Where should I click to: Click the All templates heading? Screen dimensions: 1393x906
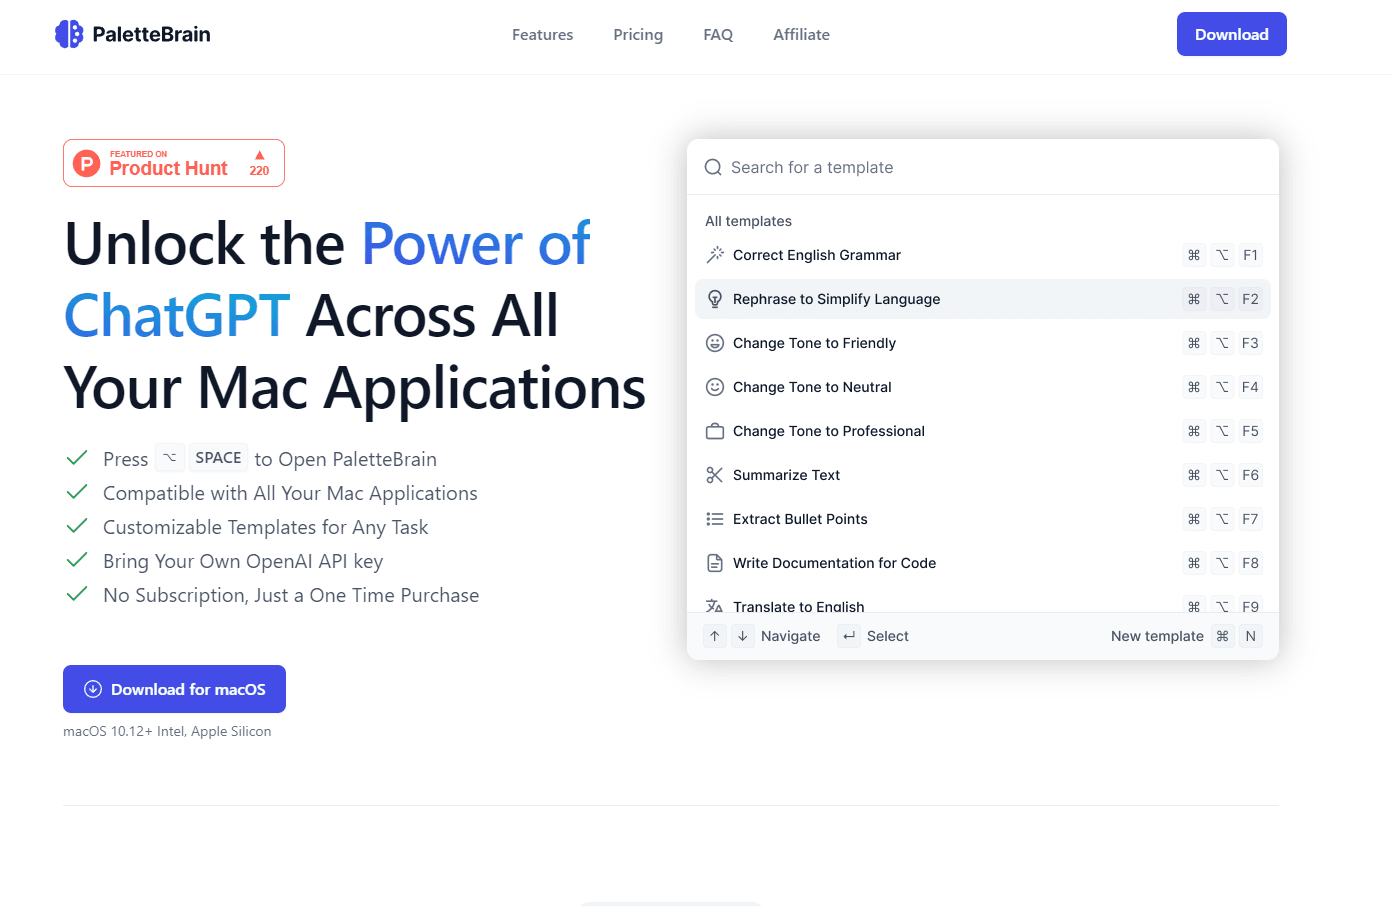pyautogui.click(x=748, y=221)
